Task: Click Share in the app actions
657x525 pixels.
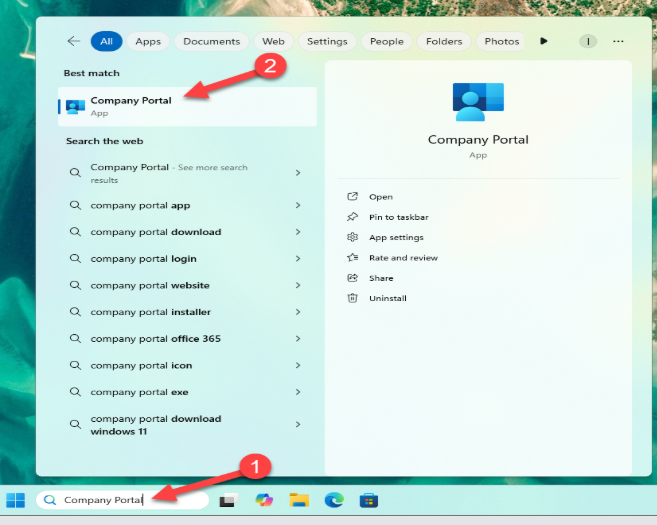Action: point(381,278)
